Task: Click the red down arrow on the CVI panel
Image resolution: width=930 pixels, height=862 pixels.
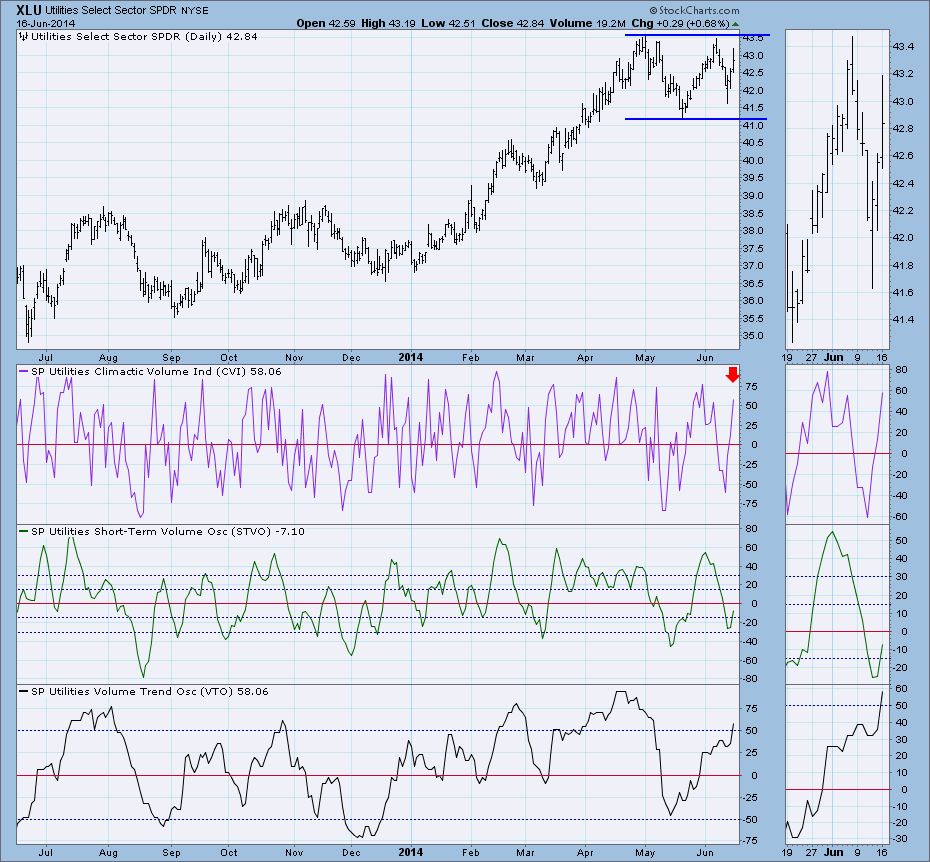Action: (x=733, y=374)
